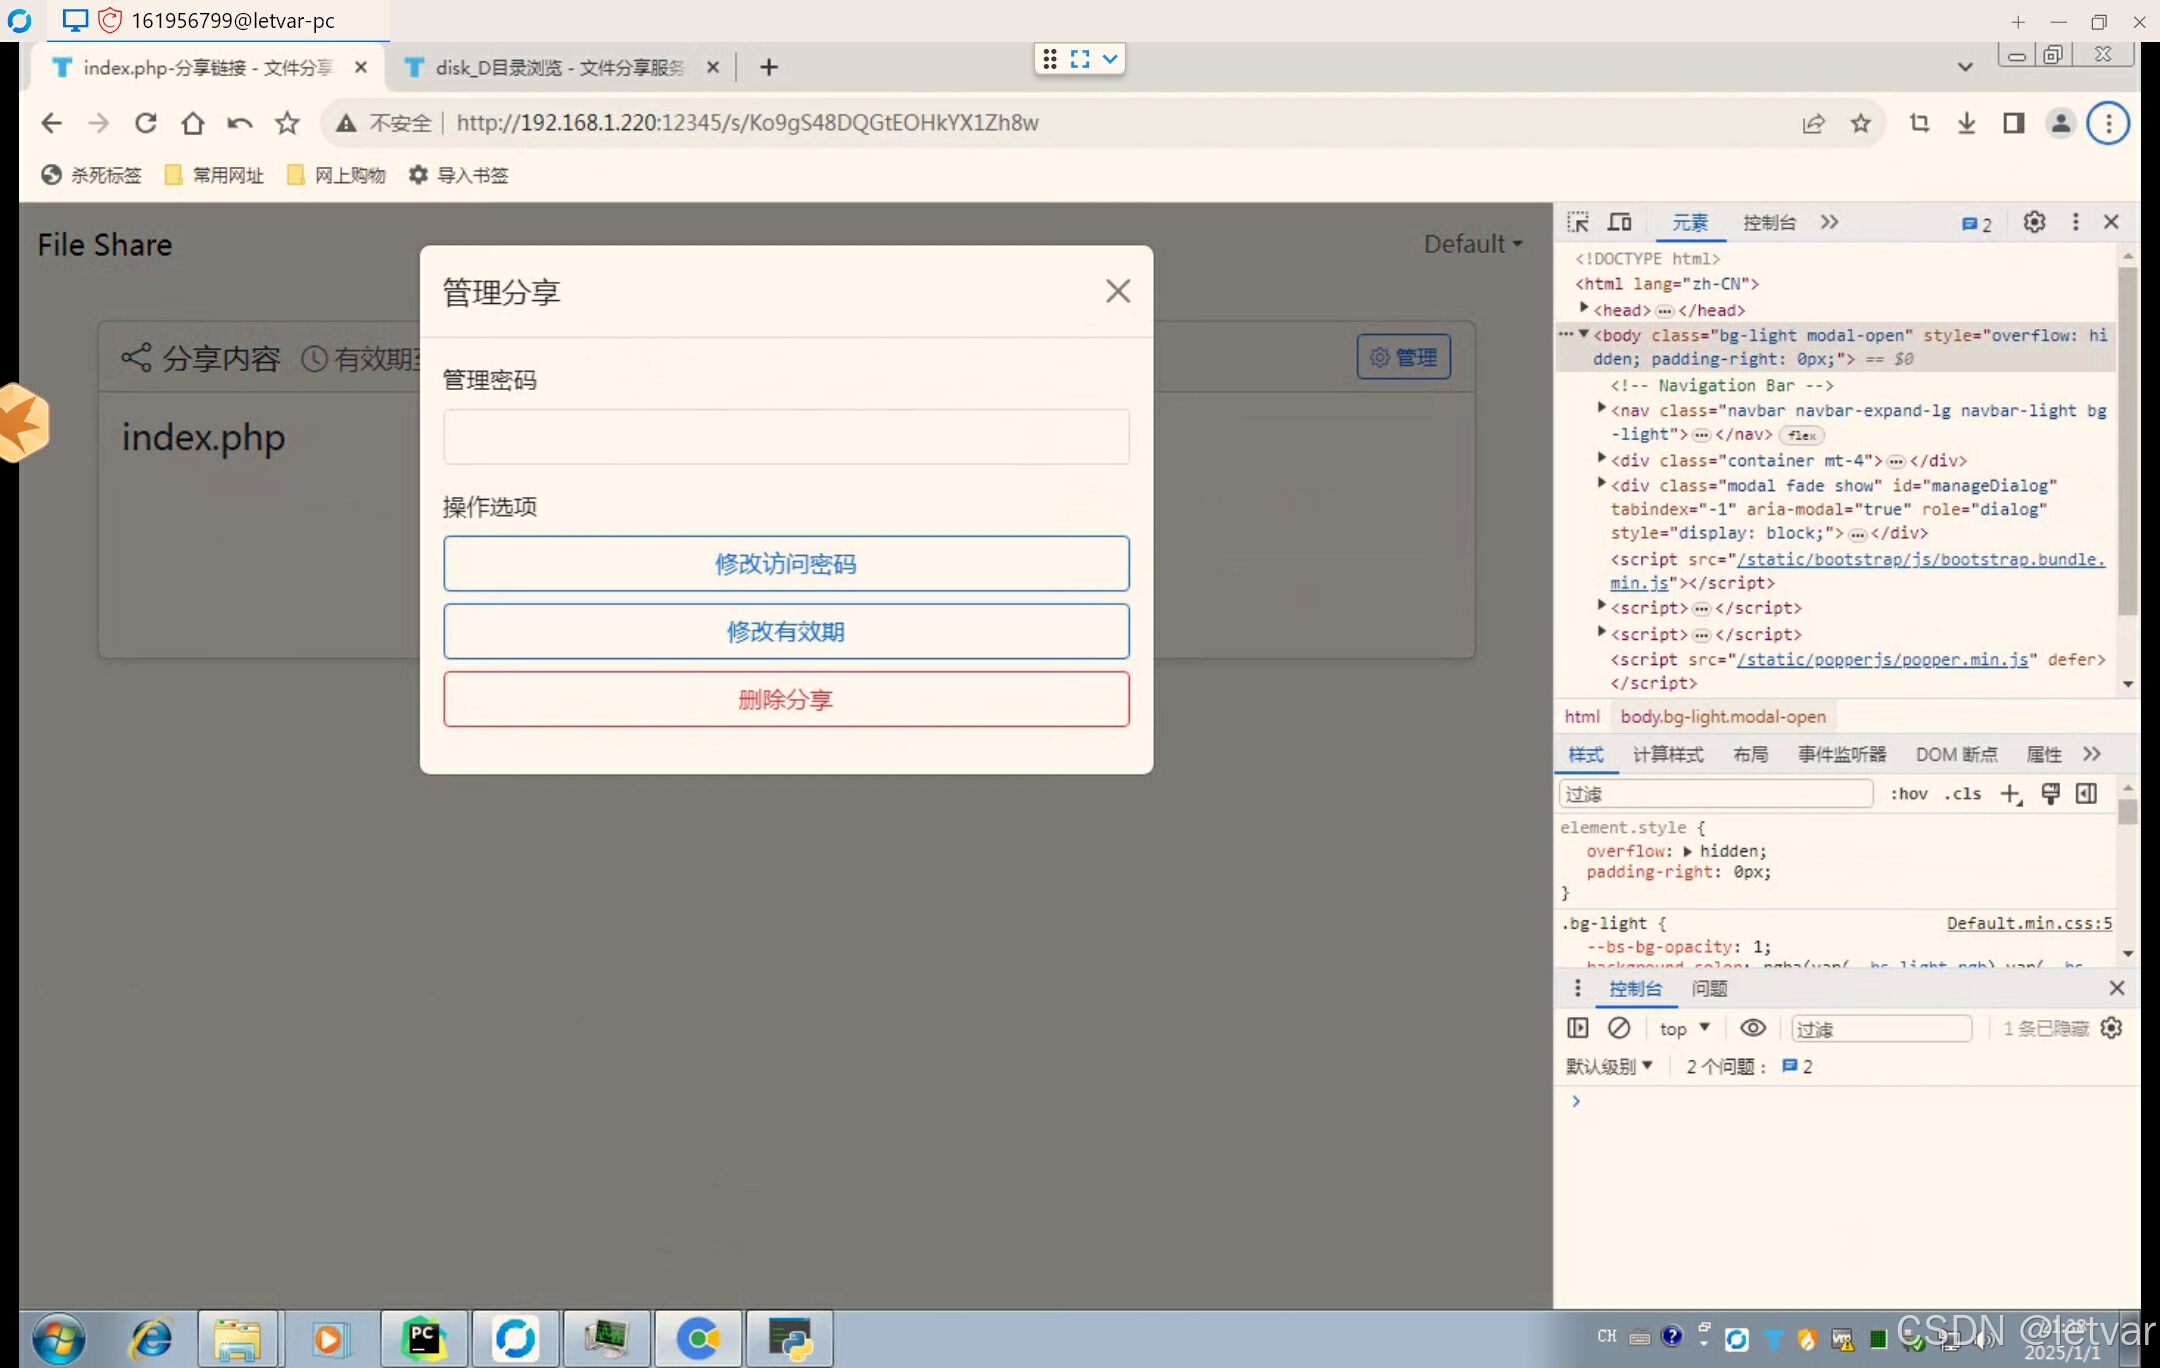
Task: Expand the overflow hidden shorthand triangle
Action: pos(1687,851)
